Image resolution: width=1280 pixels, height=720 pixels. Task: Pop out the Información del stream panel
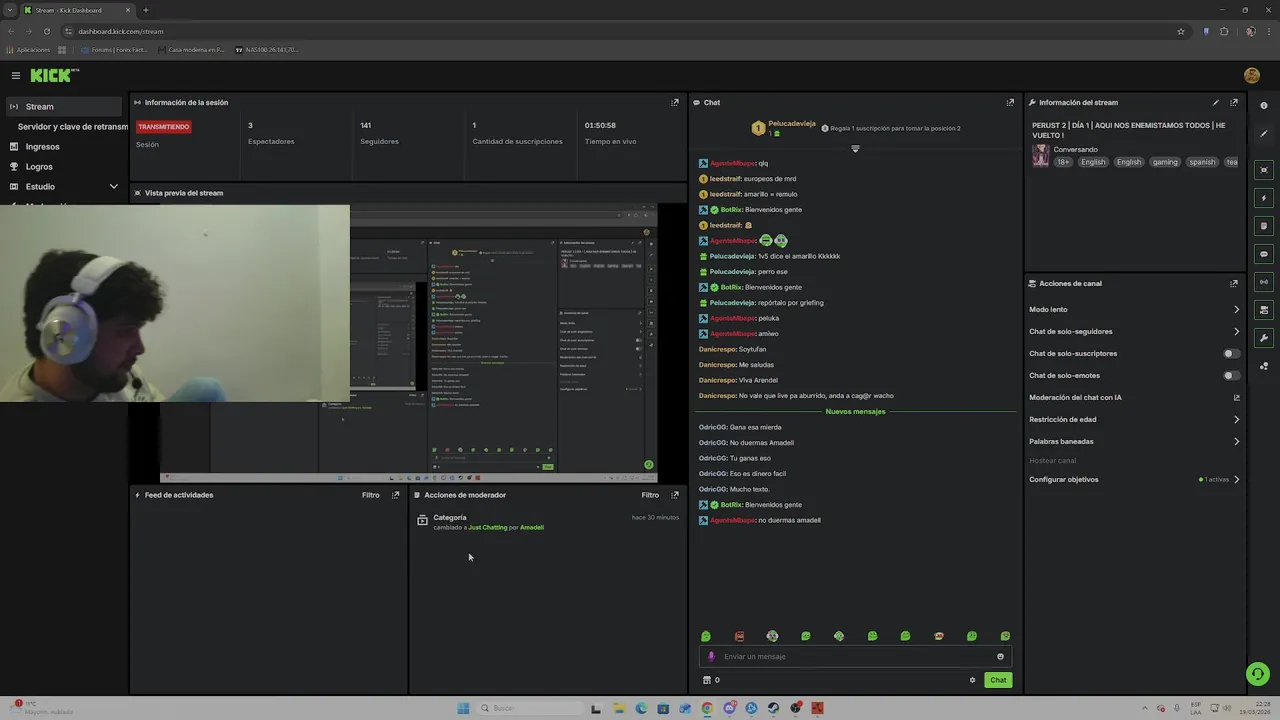pyautogui.click(x=1234, y=102)
